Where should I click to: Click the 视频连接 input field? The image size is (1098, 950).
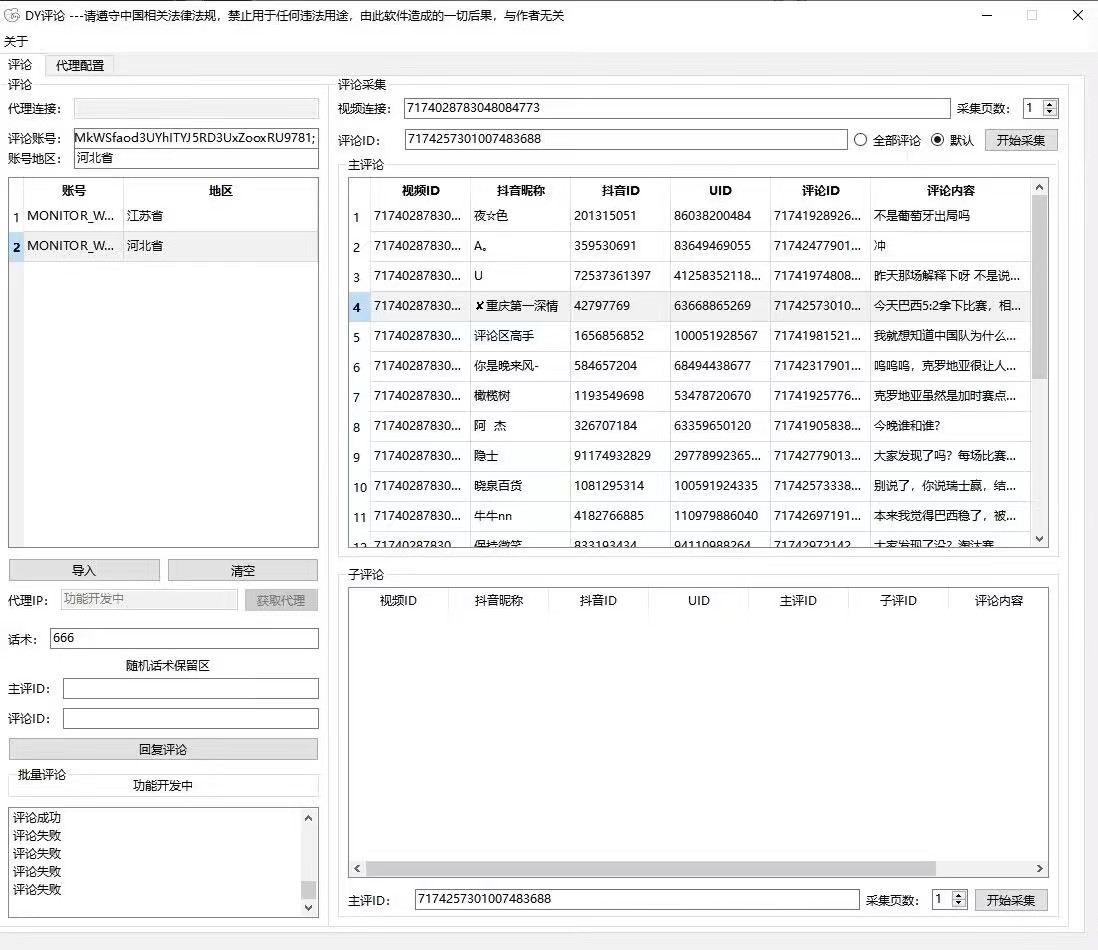[676, 108]
